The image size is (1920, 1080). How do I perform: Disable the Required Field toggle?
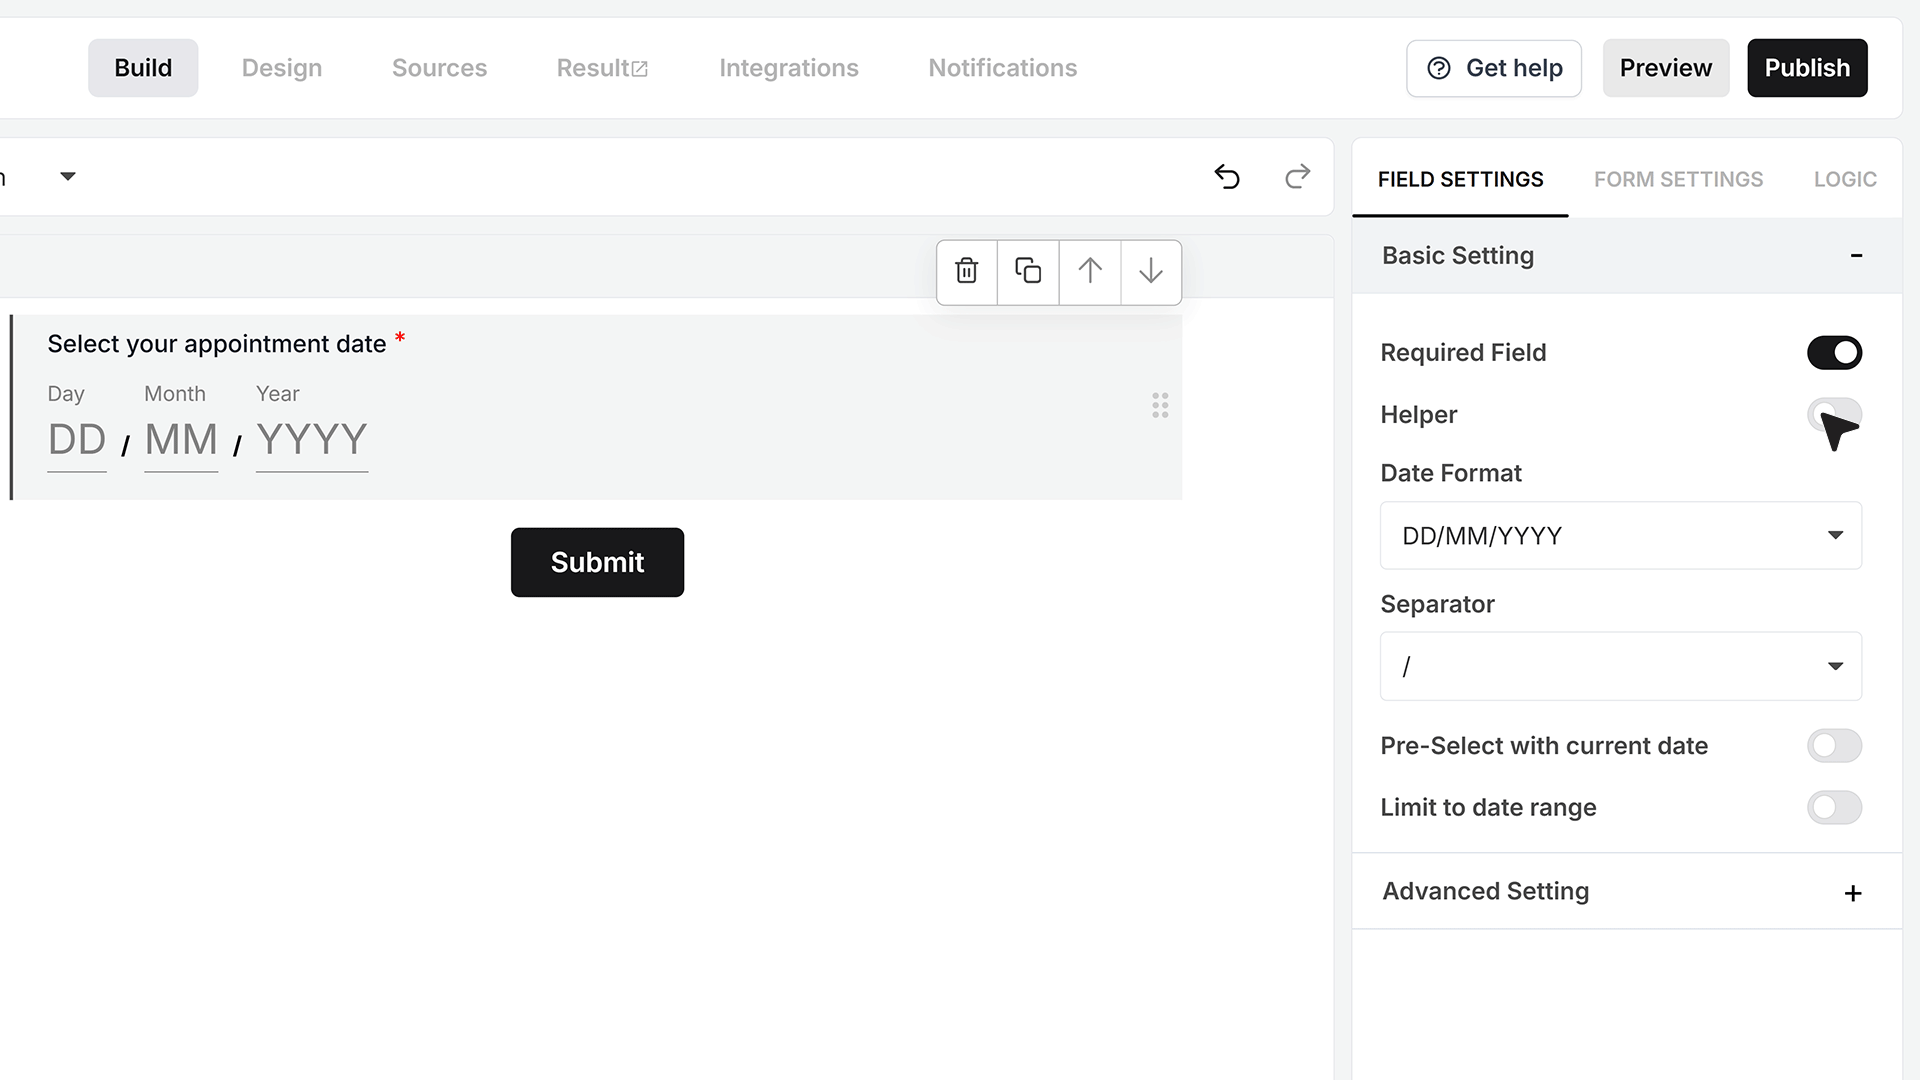tap(1834, 353)
